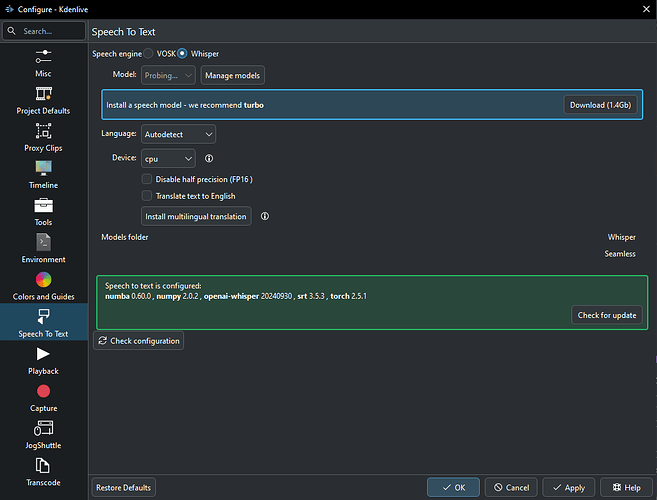Click the Apply button

pyautogui.click(x=569, y=487)
